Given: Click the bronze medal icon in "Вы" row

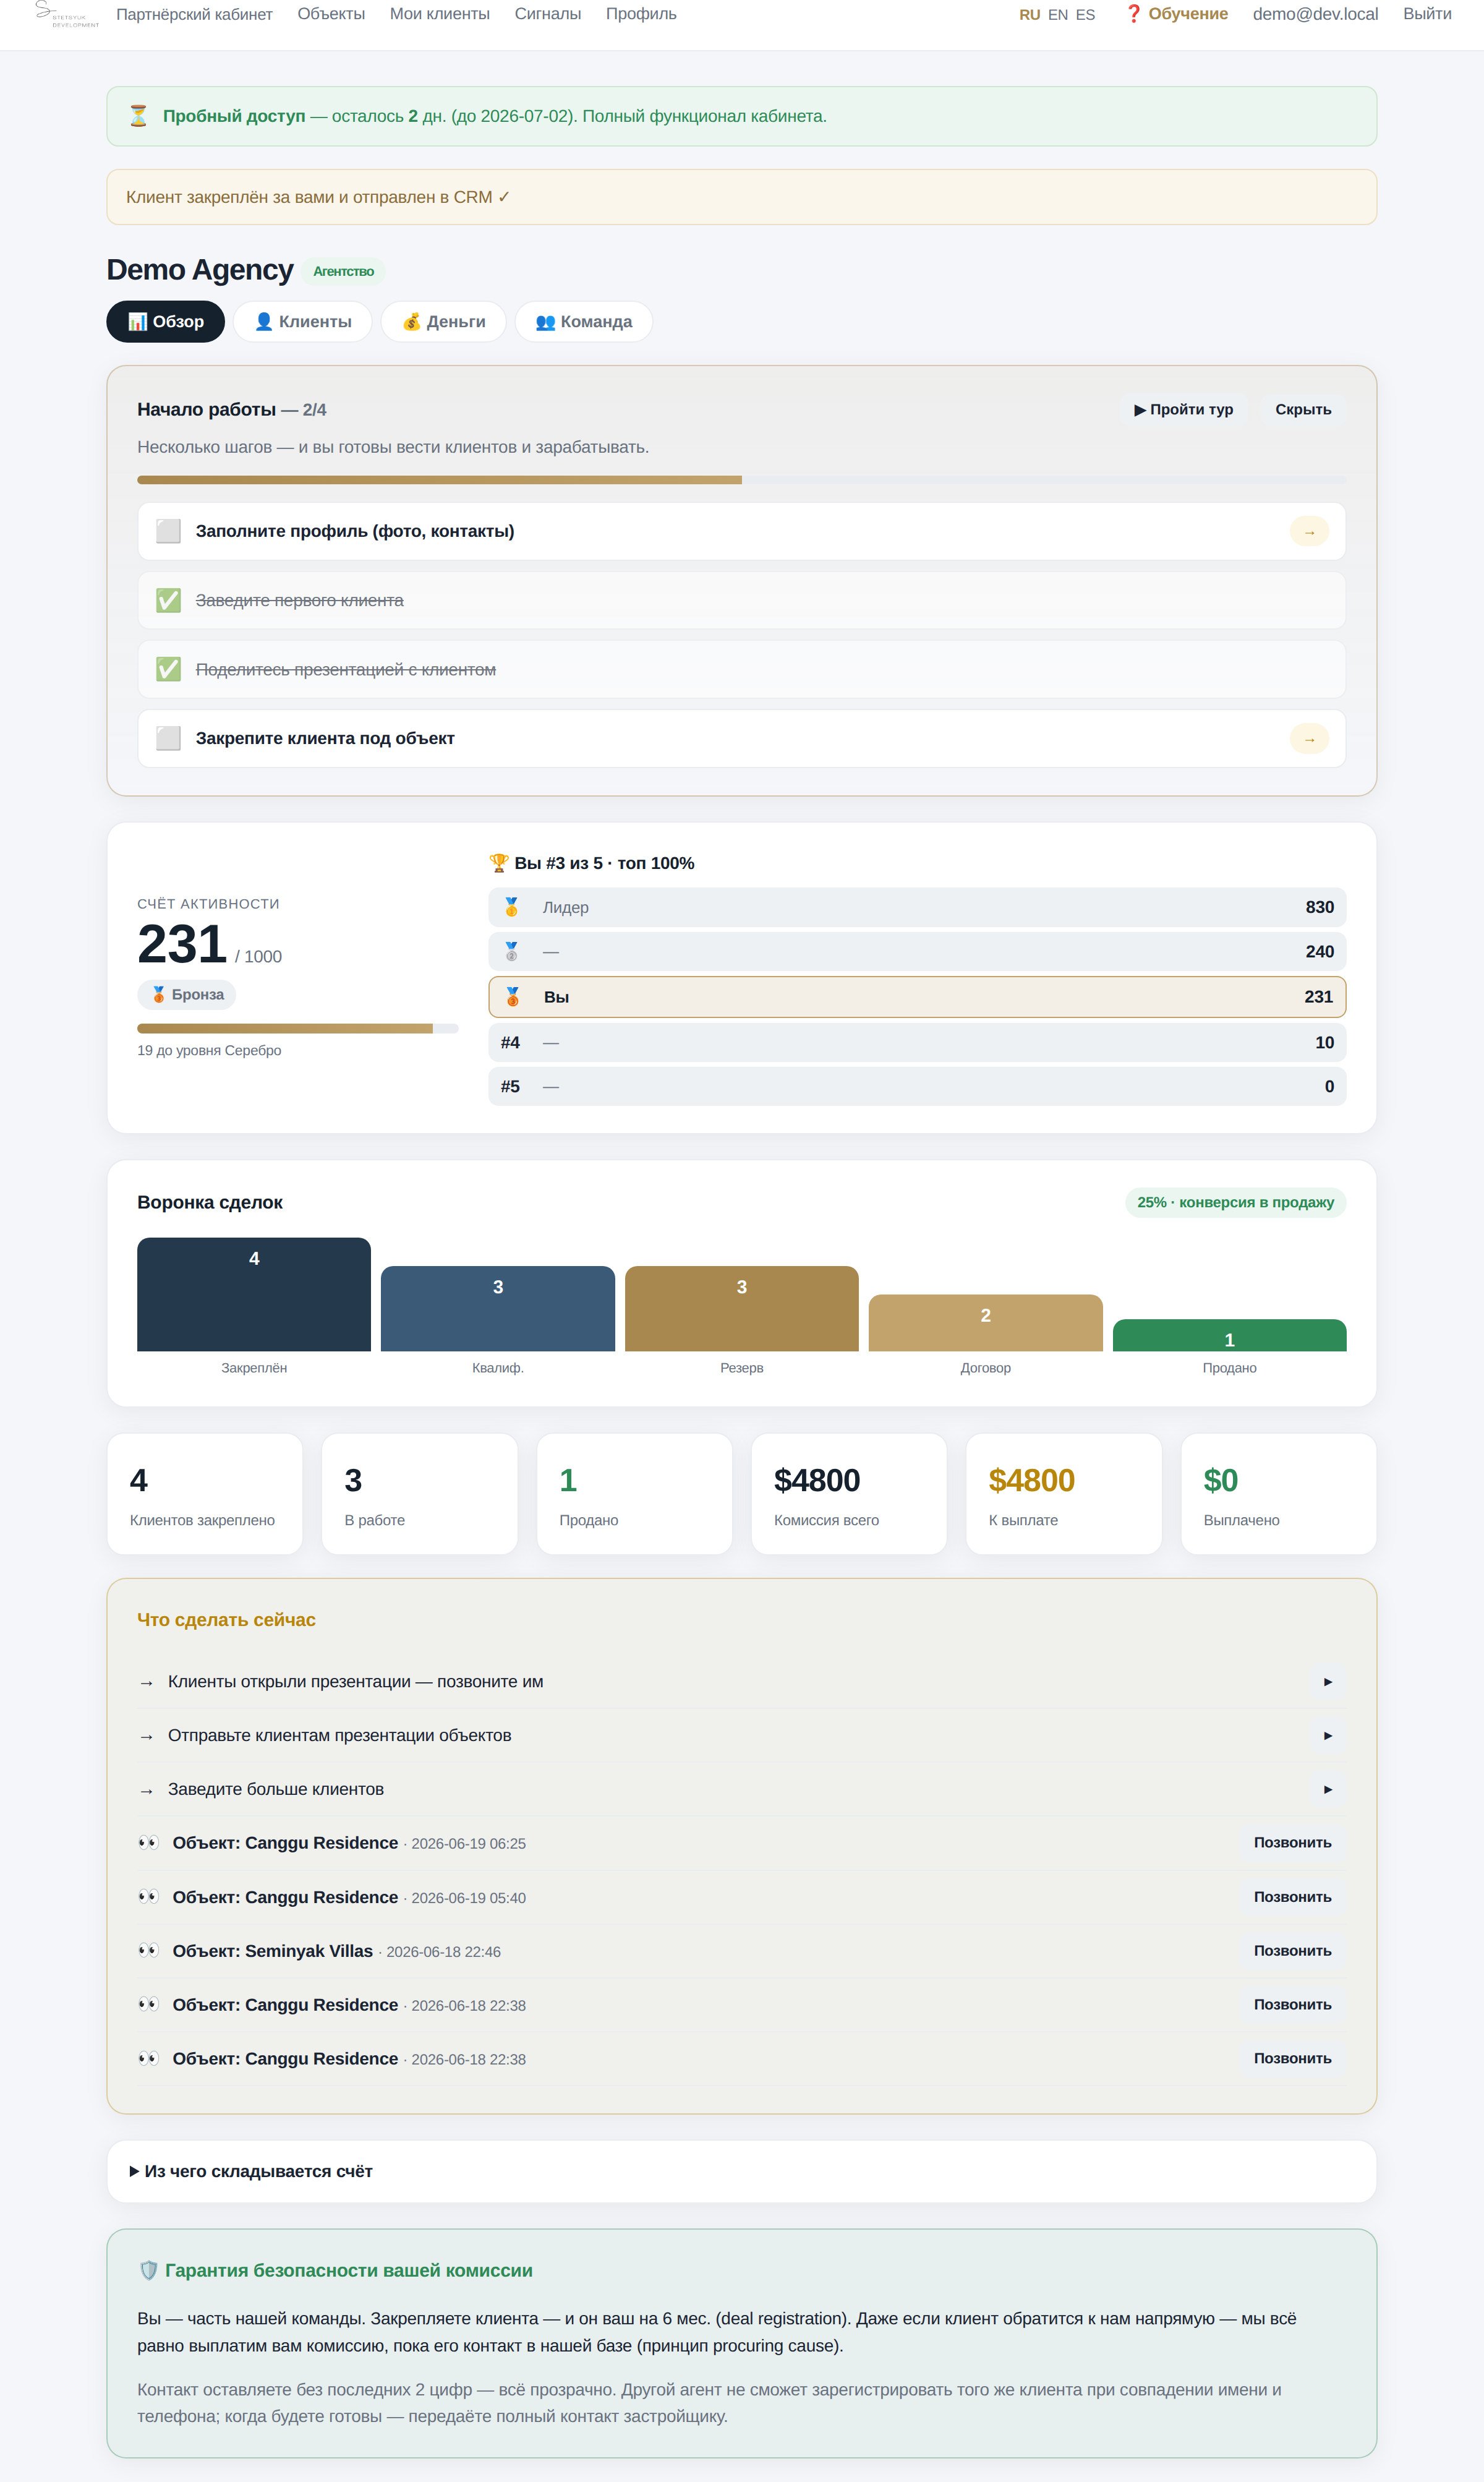Looking at the screenshot, I should 513,997.
